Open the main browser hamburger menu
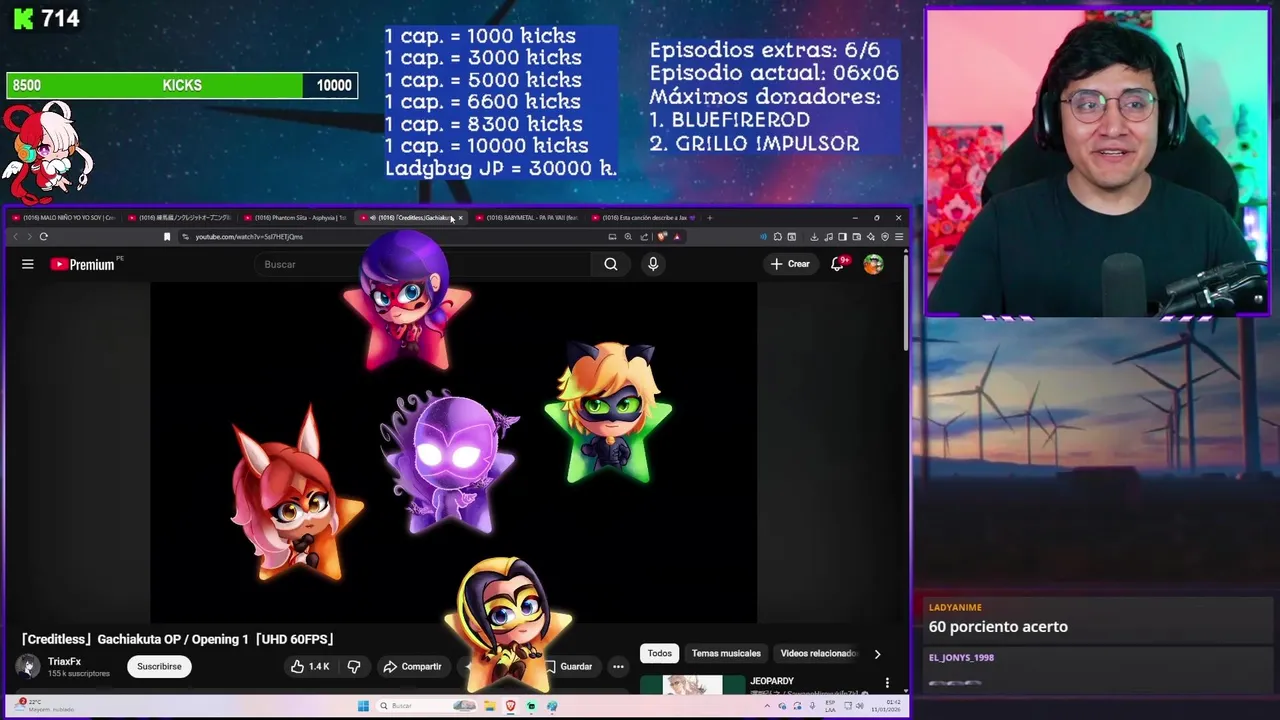 tap(899, 237)
